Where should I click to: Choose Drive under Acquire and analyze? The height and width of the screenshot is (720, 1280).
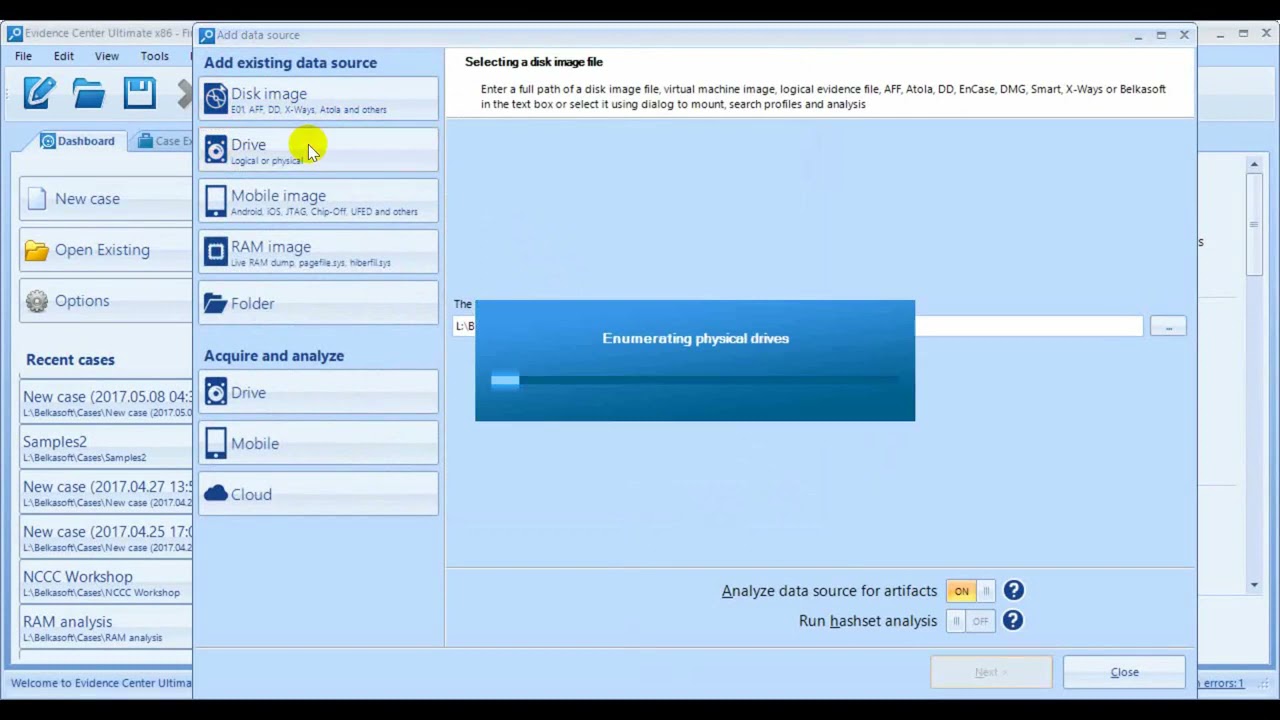(x=319, y=392)
